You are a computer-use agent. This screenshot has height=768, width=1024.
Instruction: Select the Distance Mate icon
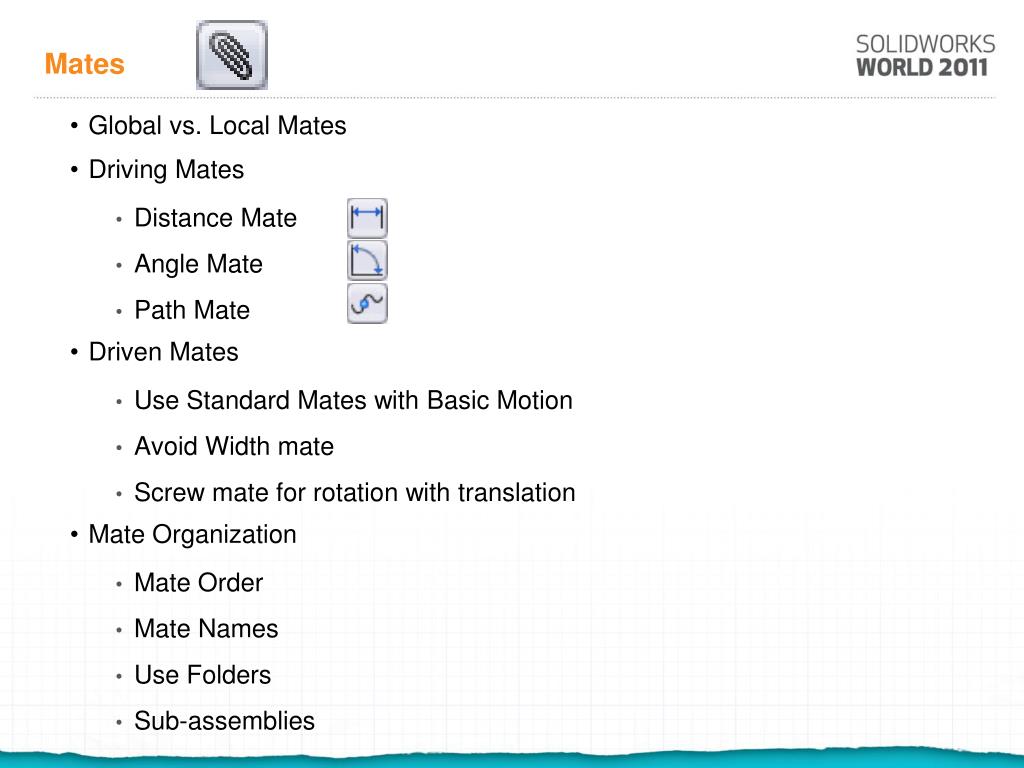[x=367, y=218]
